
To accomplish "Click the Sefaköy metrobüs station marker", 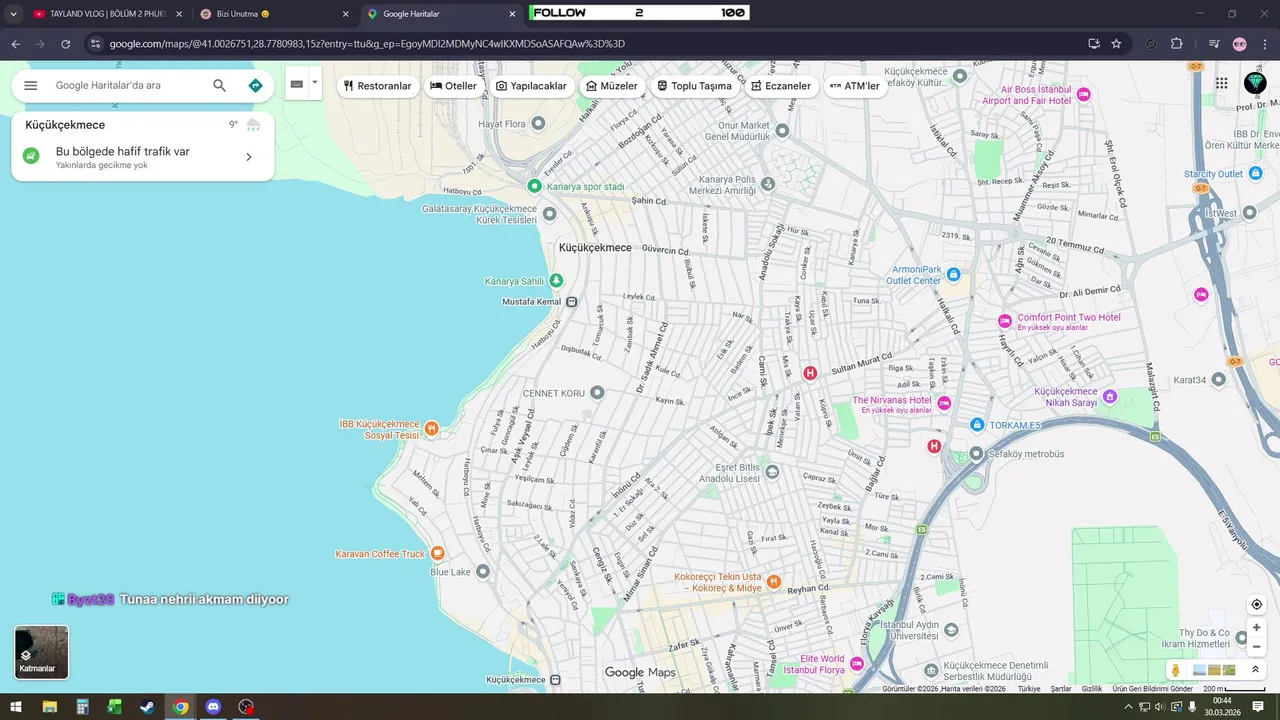I will [x=977, y=454].
